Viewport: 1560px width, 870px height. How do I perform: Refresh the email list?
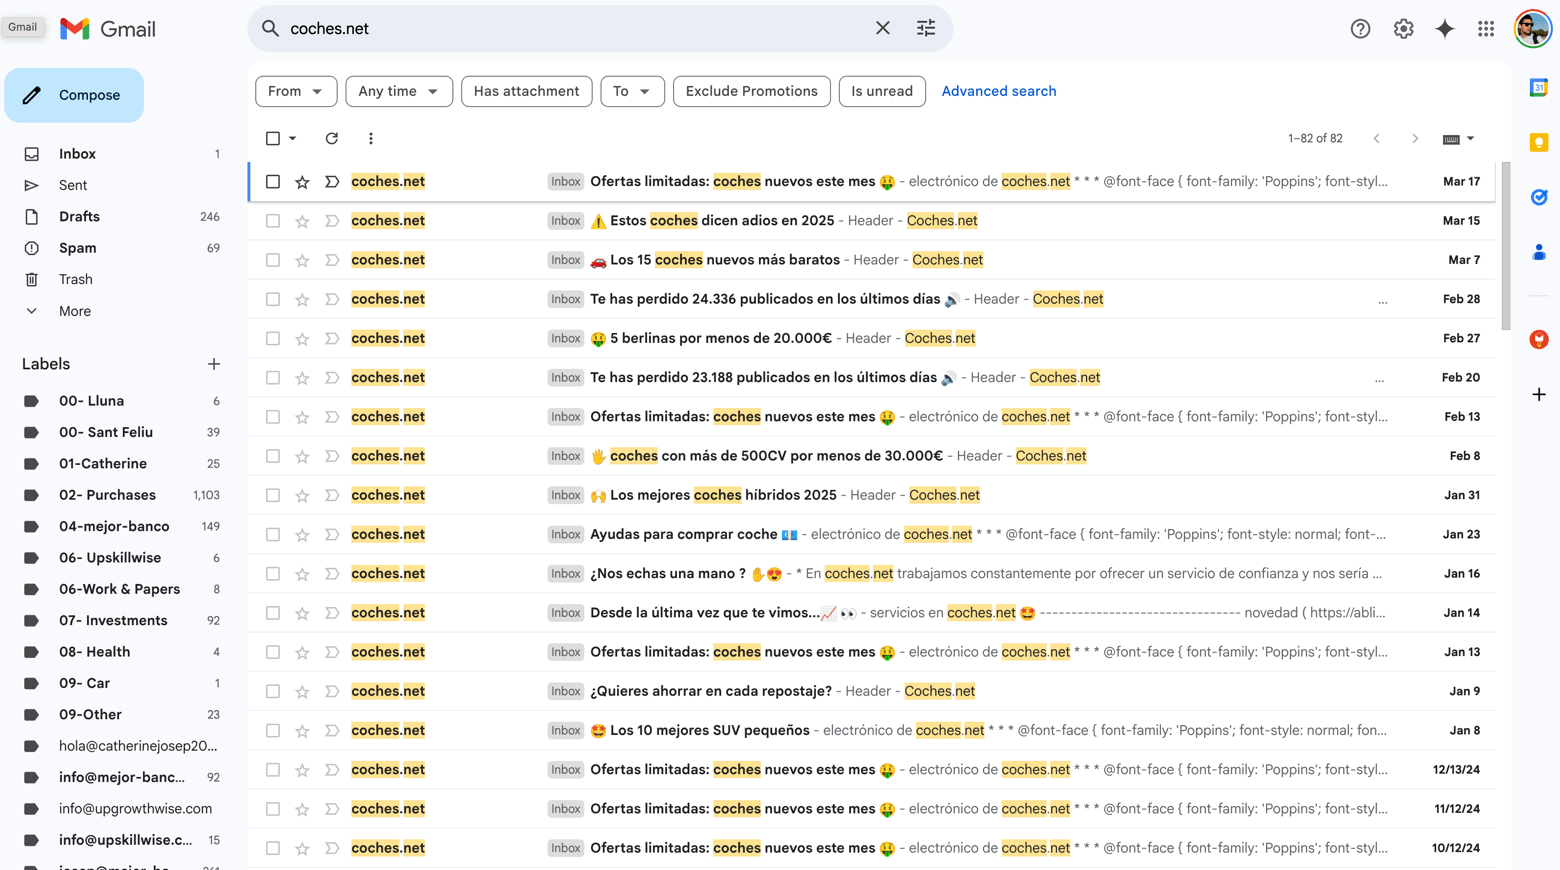tap(332, 138)
